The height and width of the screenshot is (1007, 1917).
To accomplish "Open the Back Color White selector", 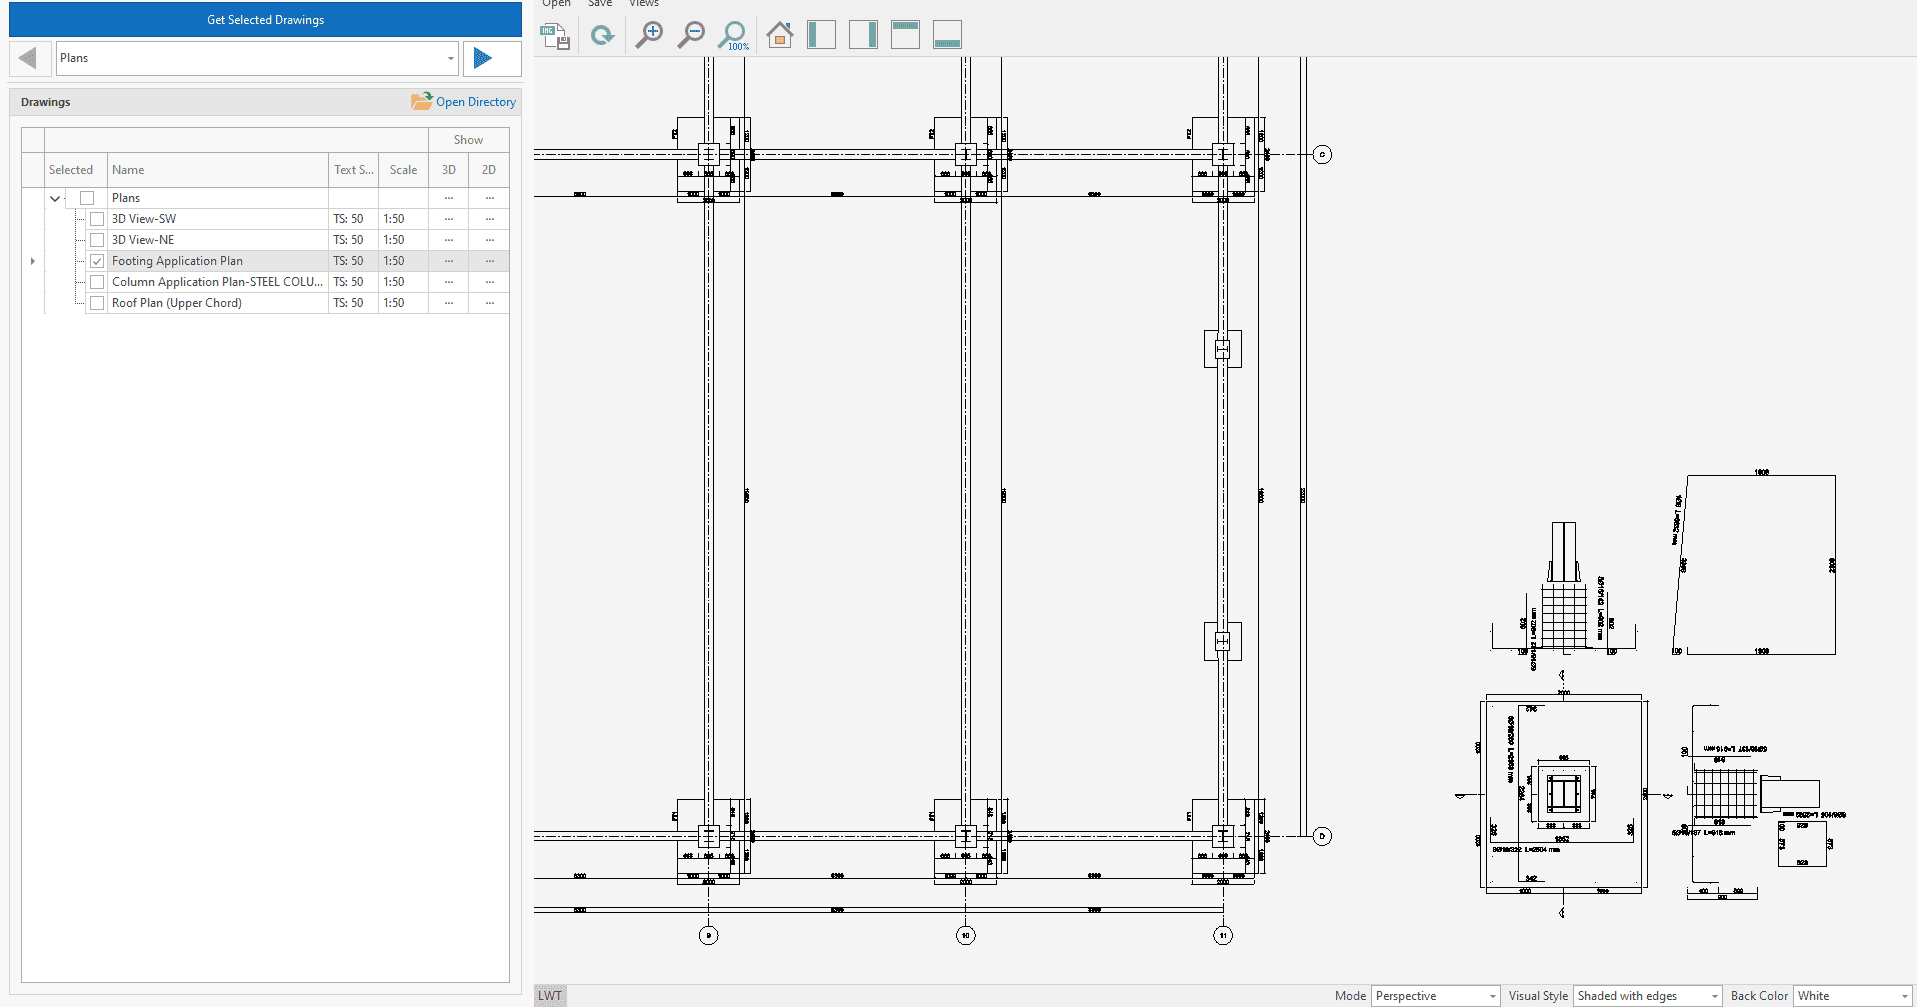I will (x=1852, y=996).
